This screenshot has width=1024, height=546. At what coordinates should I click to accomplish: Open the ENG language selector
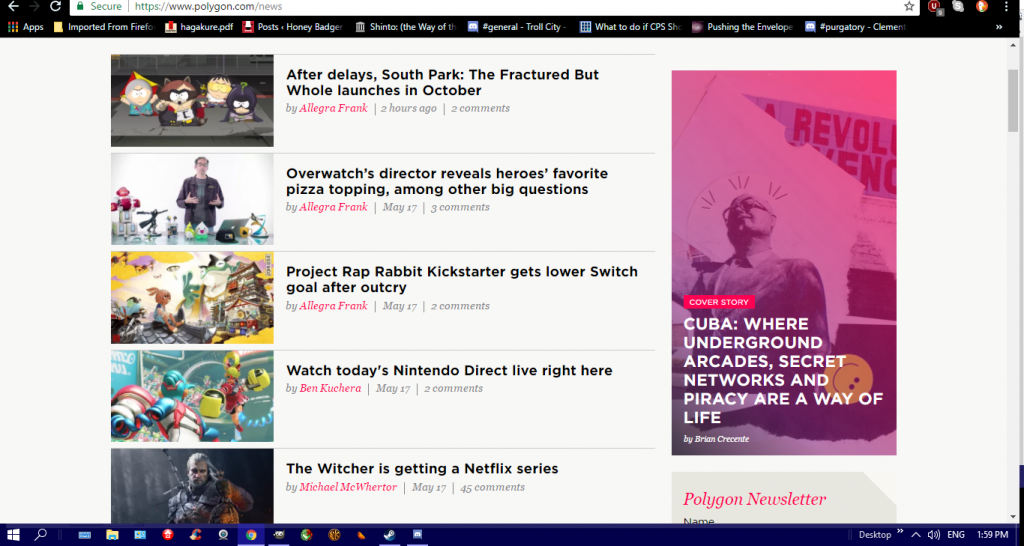pyautogui.click(x=955, y=535)
